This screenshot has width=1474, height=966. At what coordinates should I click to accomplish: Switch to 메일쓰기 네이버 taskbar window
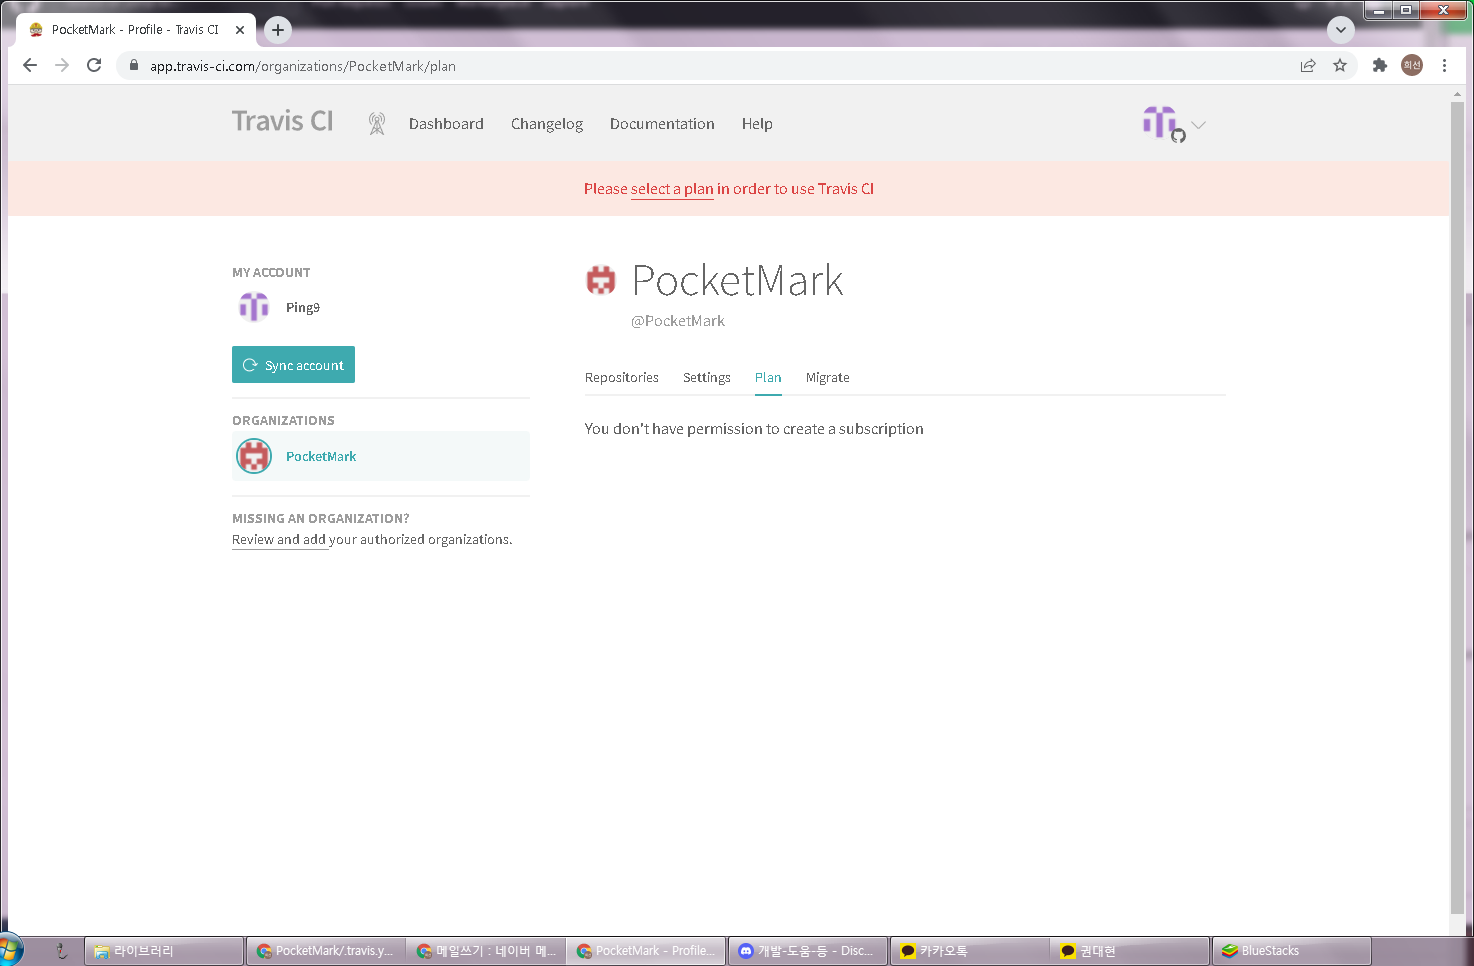[x=487, y=951]
